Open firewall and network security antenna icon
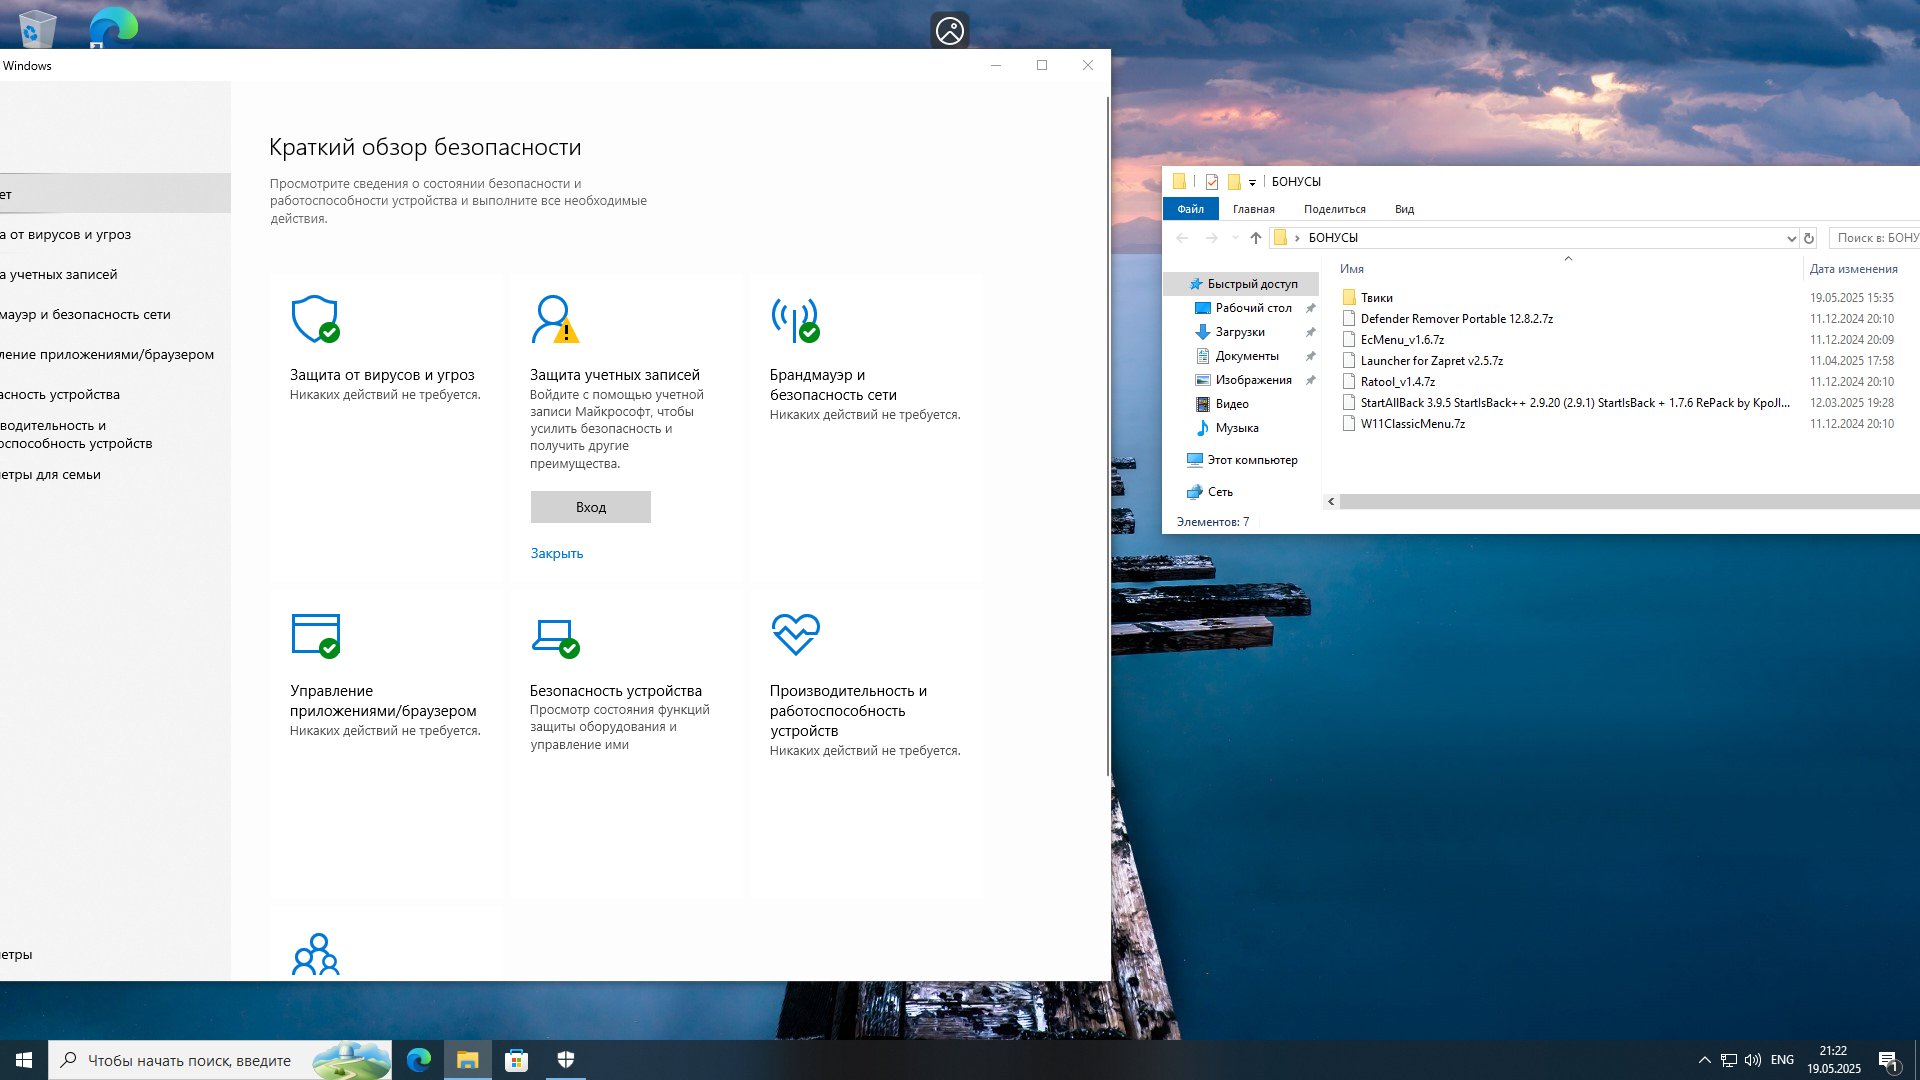 click(x=795, y=319)
